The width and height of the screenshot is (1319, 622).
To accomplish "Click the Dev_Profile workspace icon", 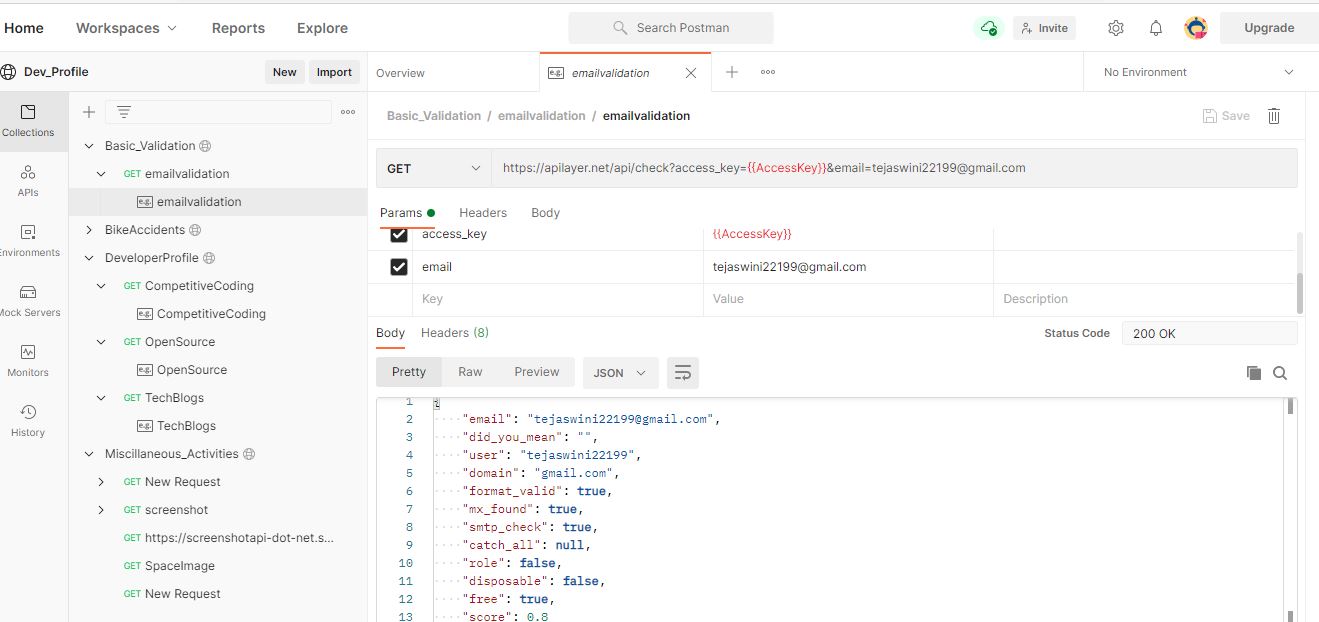I will pos(9,72).
